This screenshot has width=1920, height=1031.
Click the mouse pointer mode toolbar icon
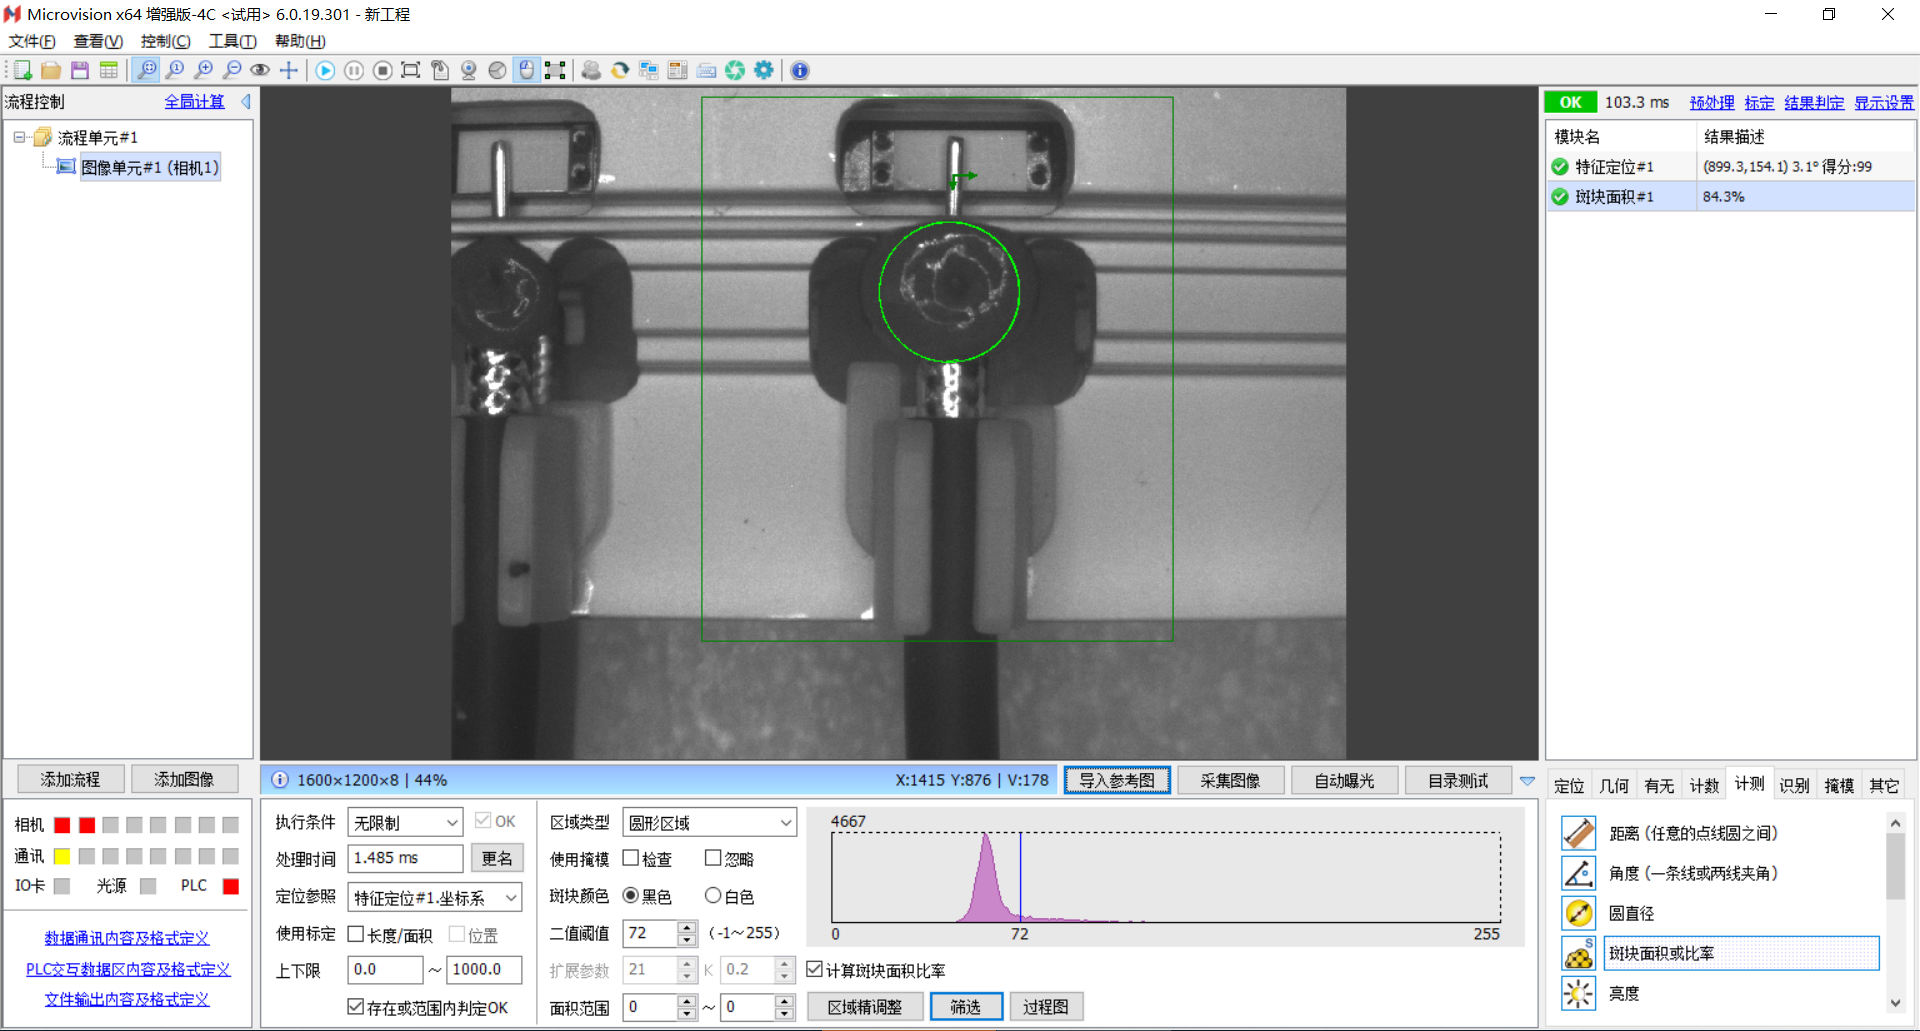pos(526,70)
